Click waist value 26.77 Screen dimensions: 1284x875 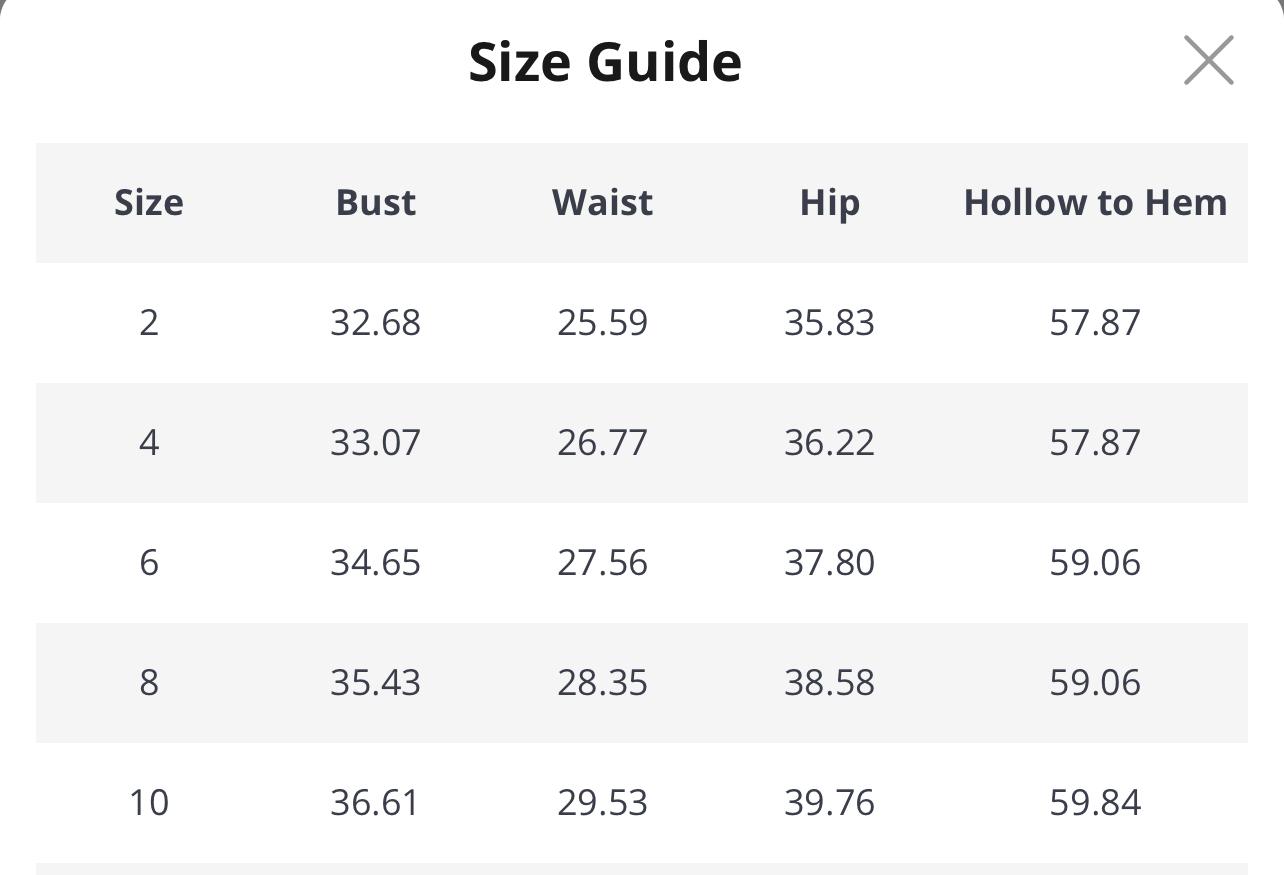click(x=602, y=443)
